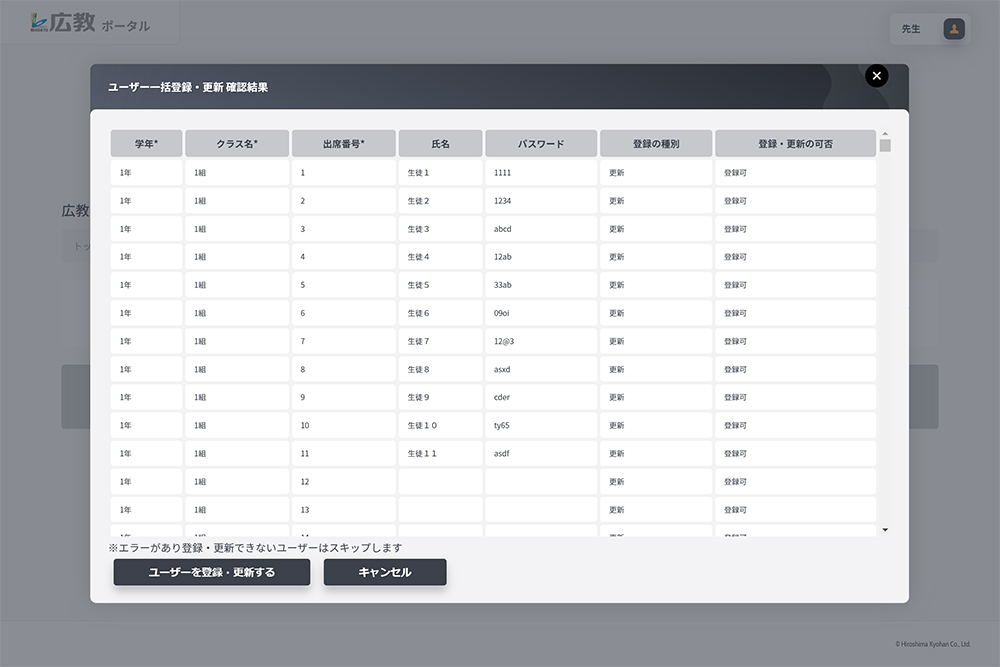
Task: Click the 登録・更新の可否 column header
Action: point(795,143)
